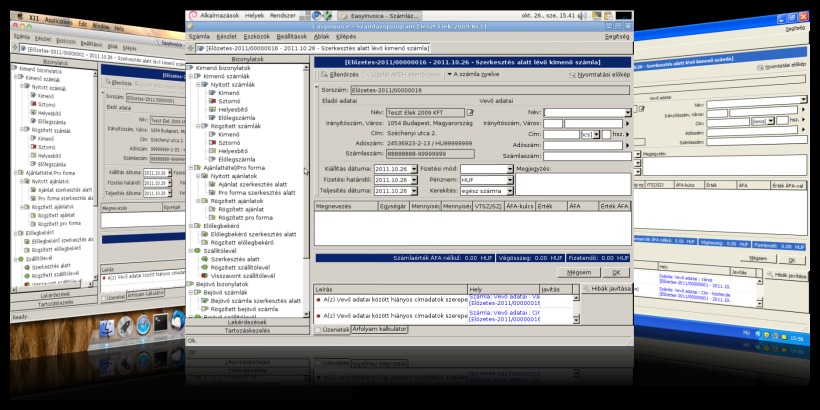
Task: Center window: Sztornó icon under Rögzített számlák
Action: [212, 142]
